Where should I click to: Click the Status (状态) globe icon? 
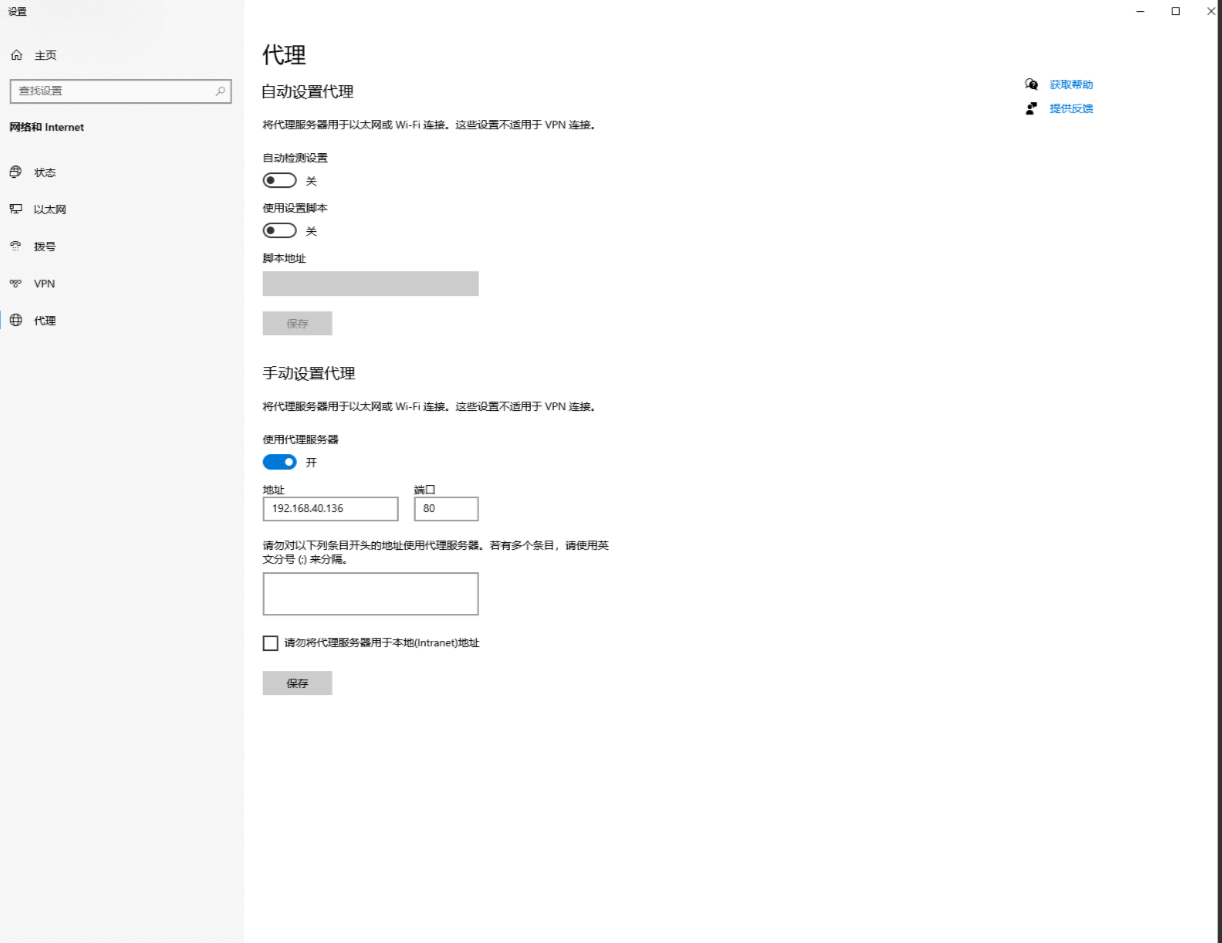pyautogui.click(x=16, y=172)
